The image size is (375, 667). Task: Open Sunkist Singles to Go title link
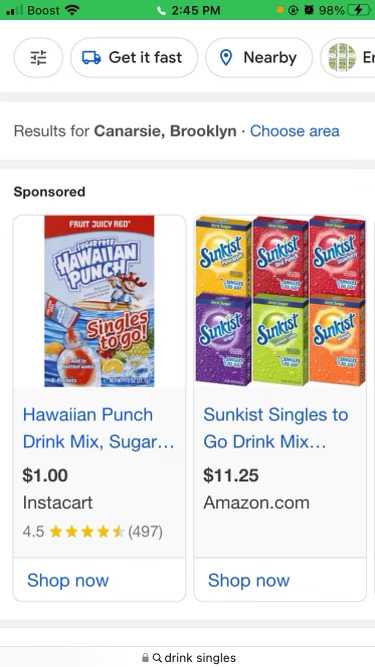click(x=276, y=428)
